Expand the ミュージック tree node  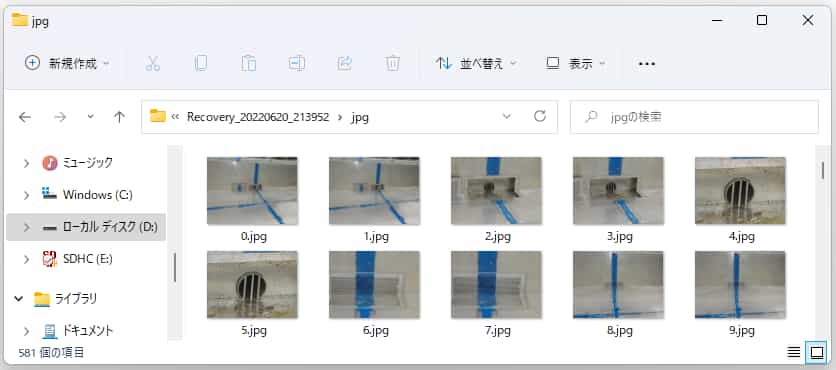point(26,163)
